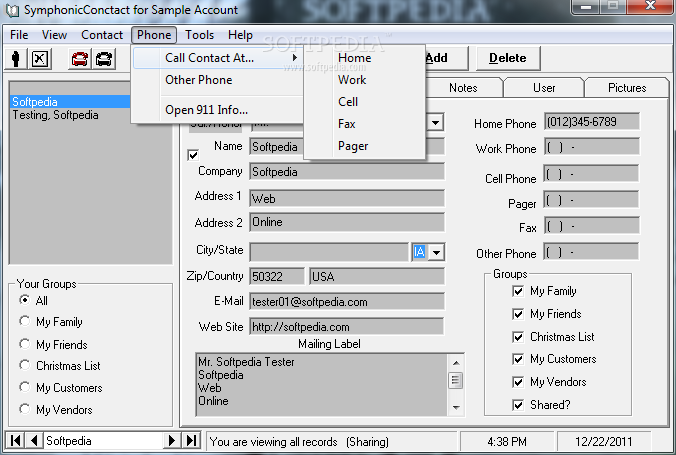Select My Vendors radio in Your Groups

point(25,408)
